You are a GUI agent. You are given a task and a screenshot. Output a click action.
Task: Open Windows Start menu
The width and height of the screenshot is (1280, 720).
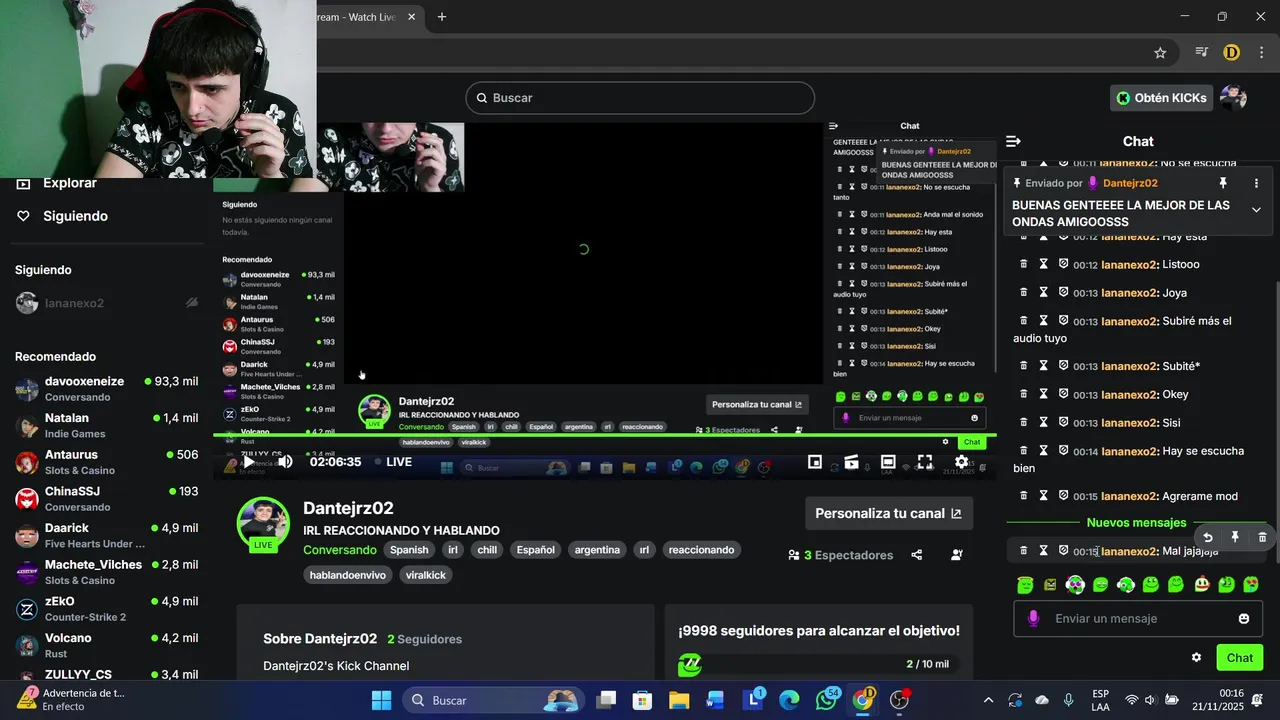381,700
